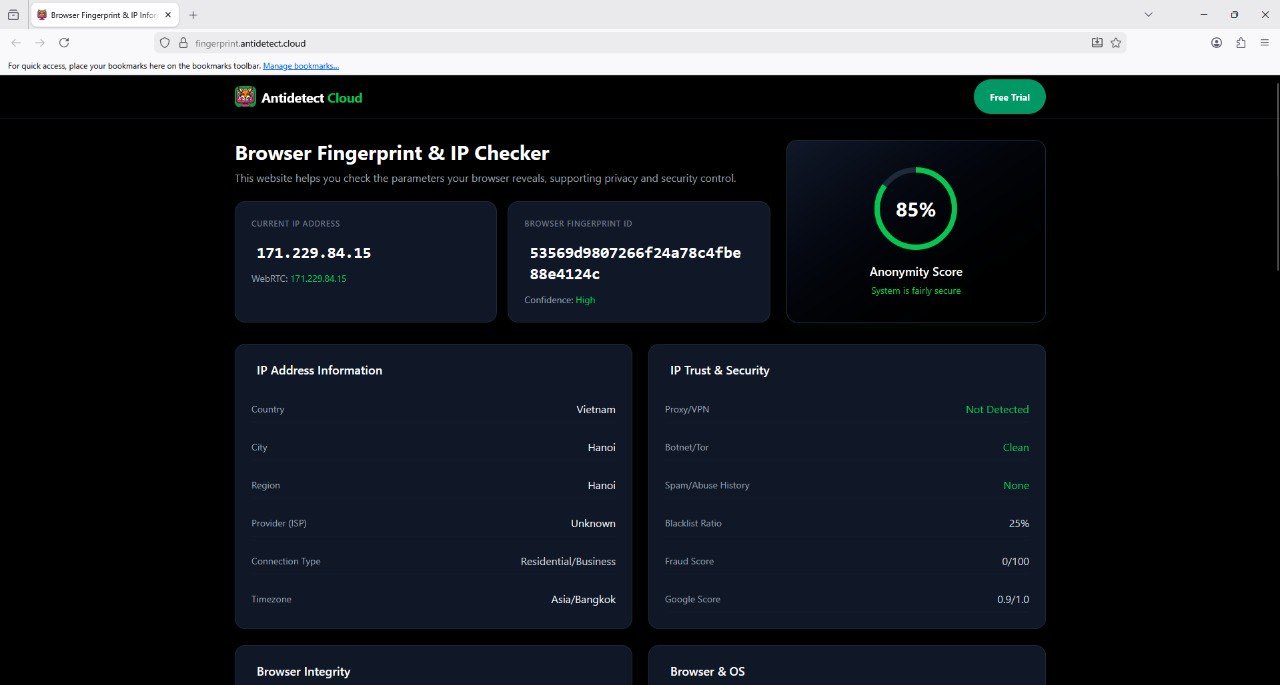Click the Antidetect Cloud logo icon
The image size is (1280, 685).
(x=245, y=97)
